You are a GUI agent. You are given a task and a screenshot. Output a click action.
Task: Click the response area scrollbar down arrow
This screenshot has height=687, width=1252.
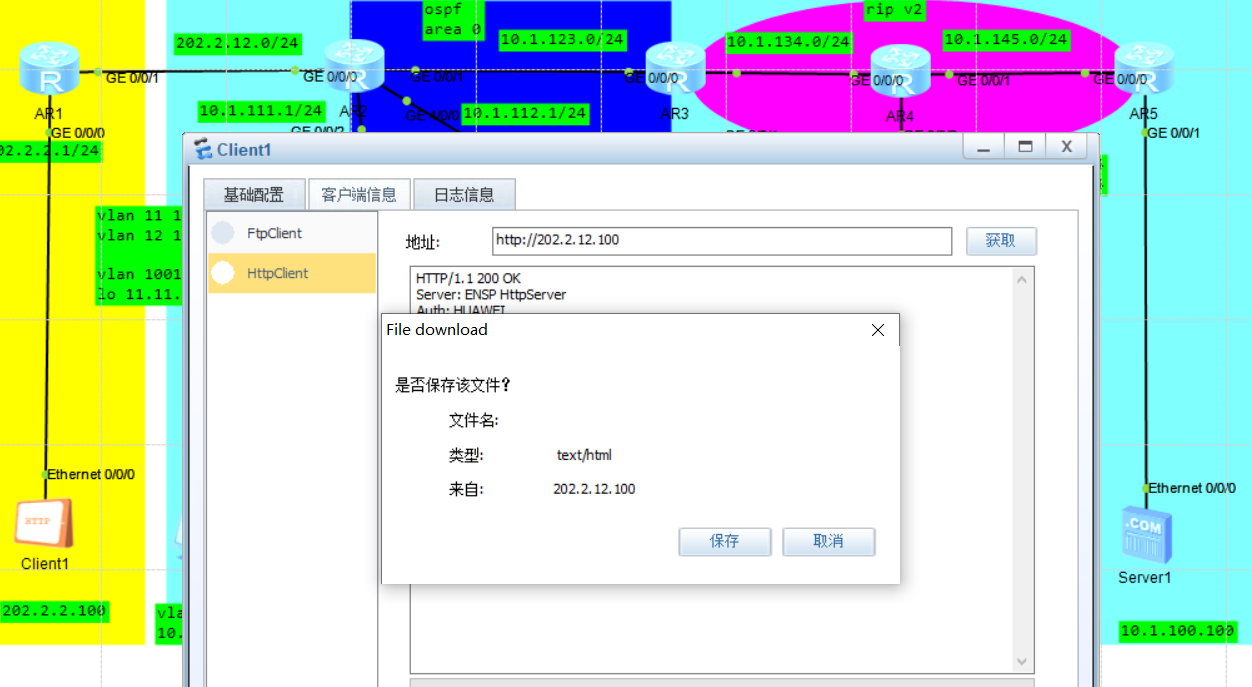(x=1022, y=660)
